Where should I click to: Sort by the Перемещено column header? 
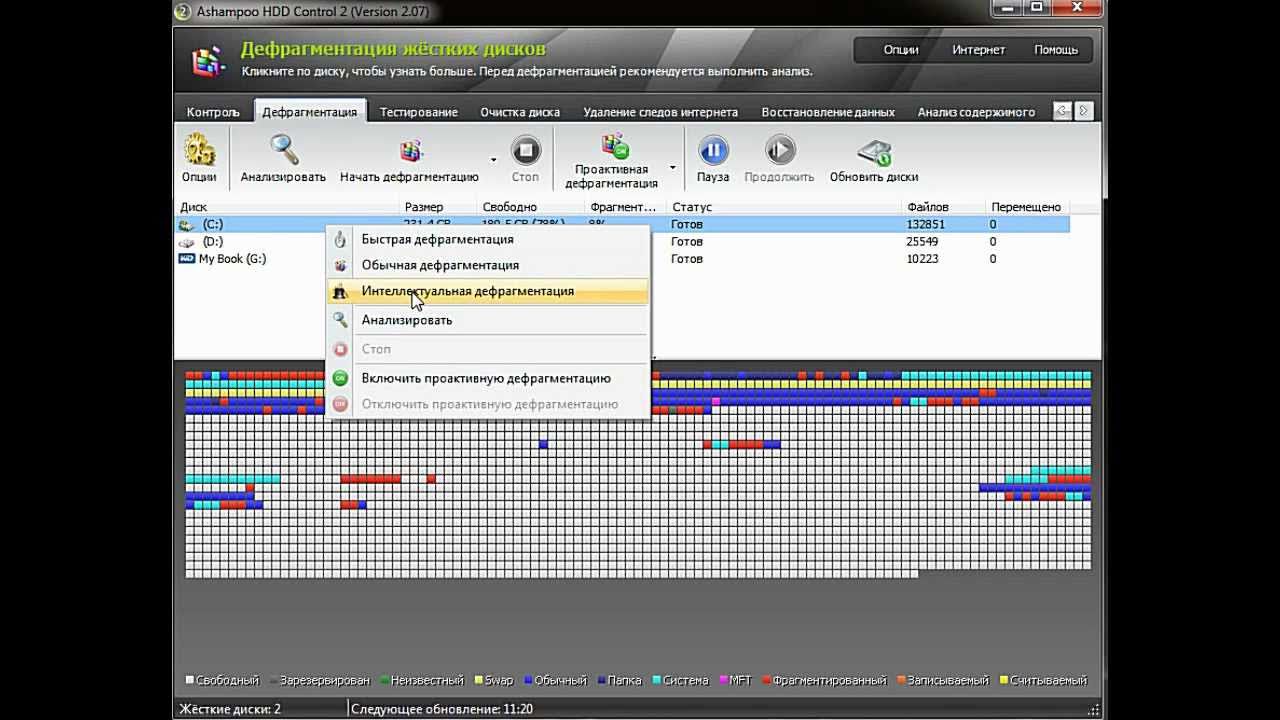click(x=1028, y=207)
